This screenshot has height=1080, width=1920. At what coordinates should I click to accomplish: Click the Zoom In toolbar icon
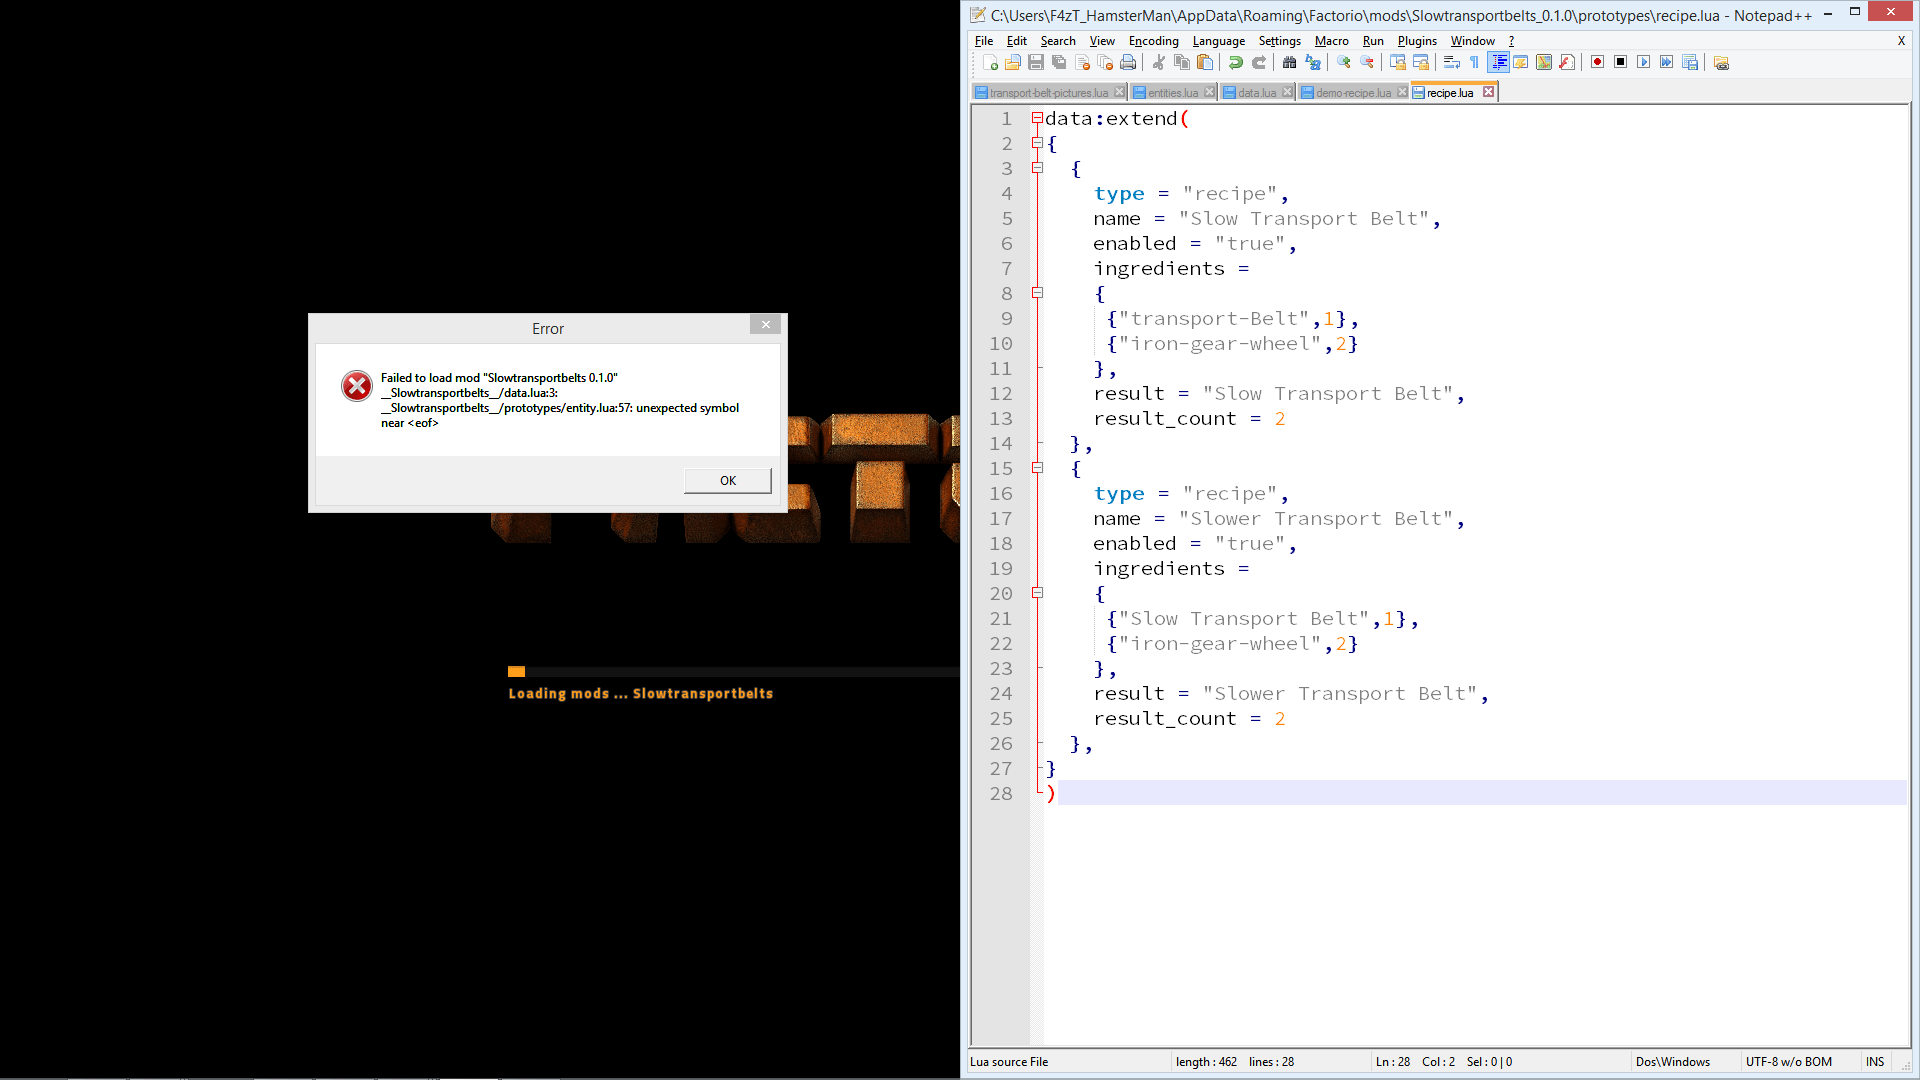(1344, 62)
